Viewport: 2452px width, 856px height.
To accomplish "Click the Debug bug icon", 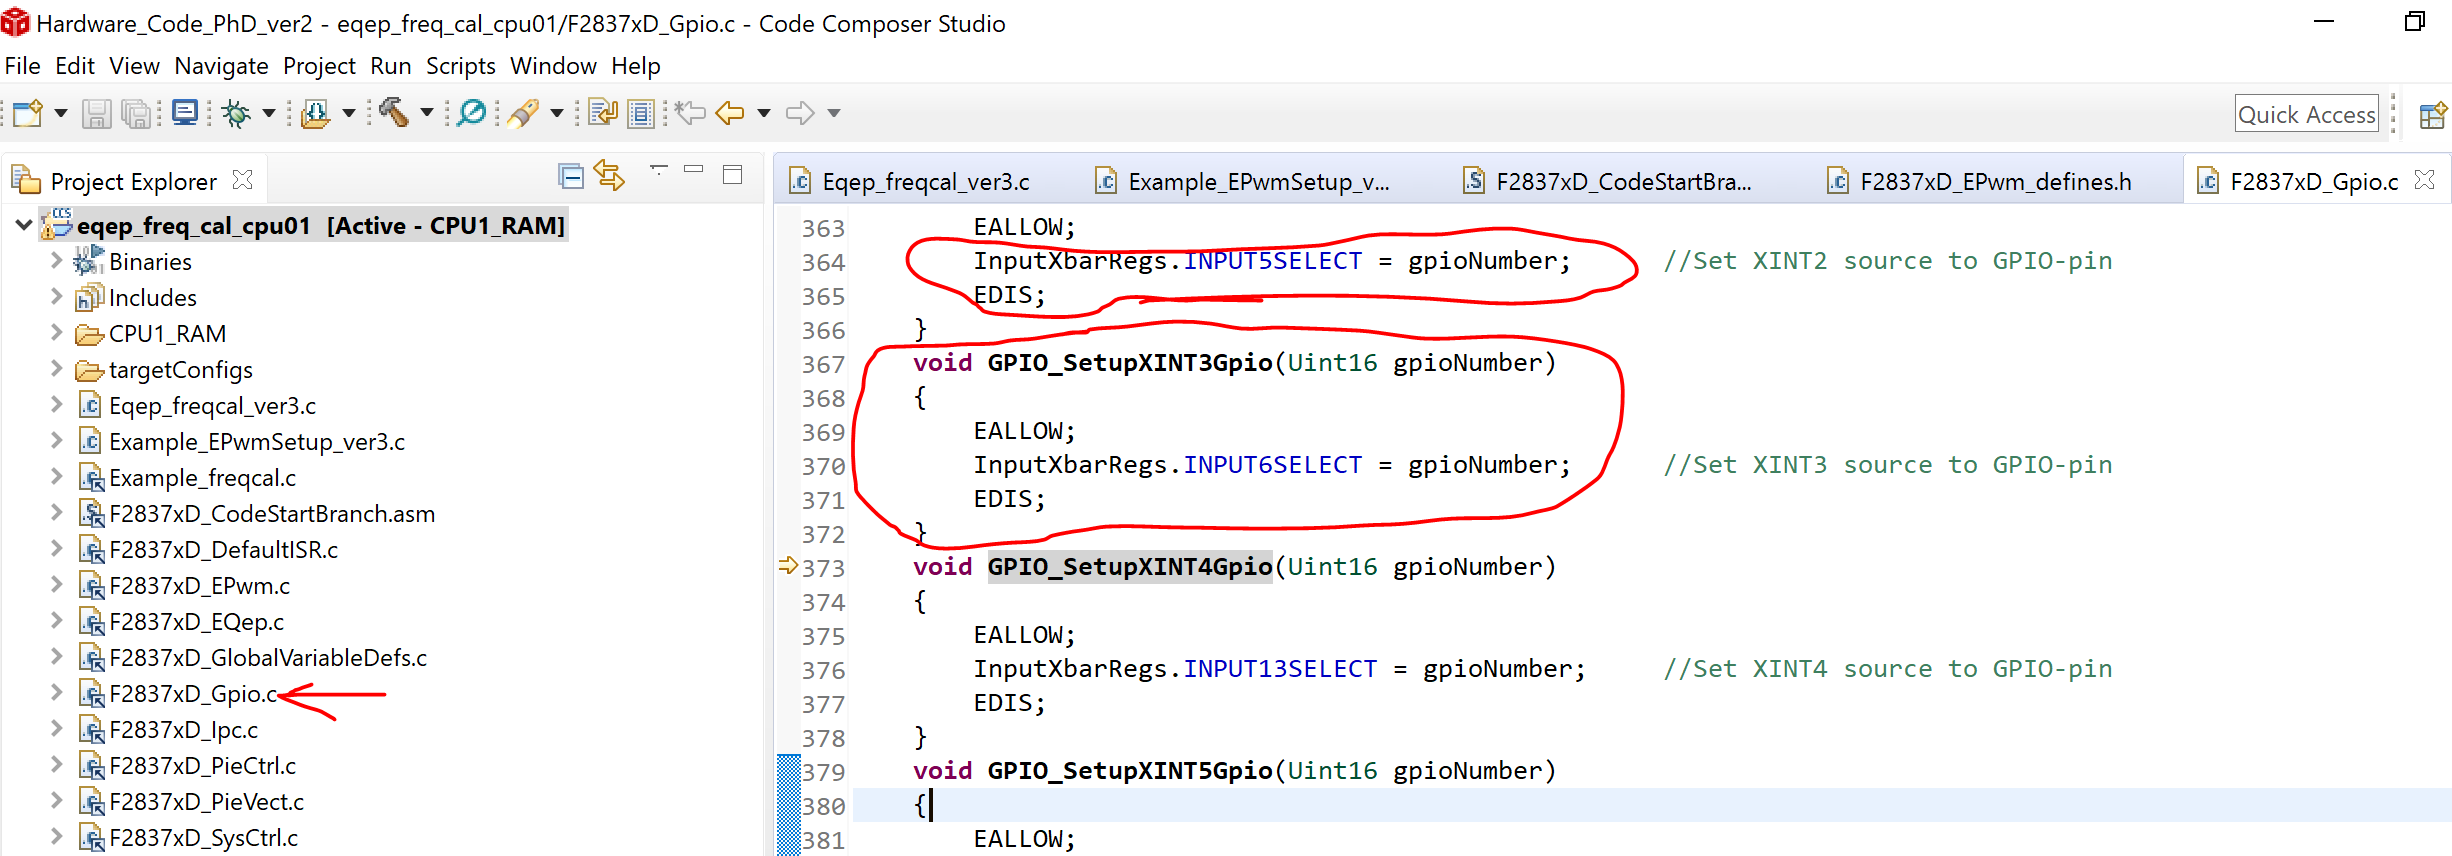I will [x=236, y=114].
